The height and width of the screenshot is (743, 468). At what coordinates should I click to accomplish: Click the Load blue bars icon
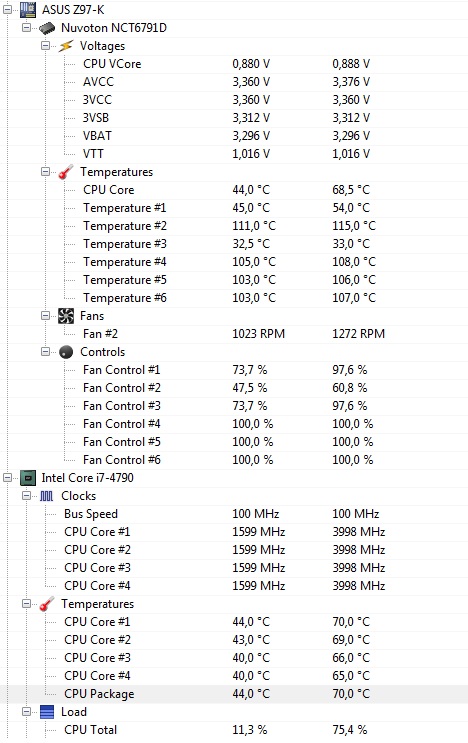47,712
